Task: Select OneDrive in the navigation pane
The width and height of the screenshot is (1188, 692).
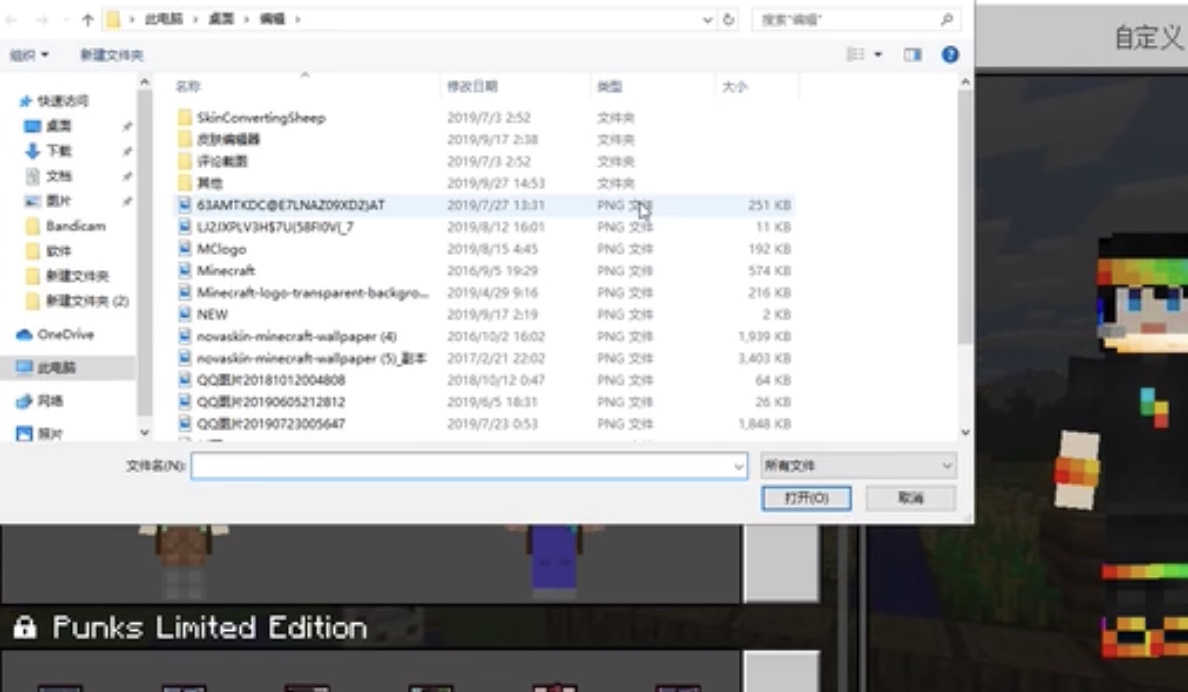Action: (x=65, y=335)
